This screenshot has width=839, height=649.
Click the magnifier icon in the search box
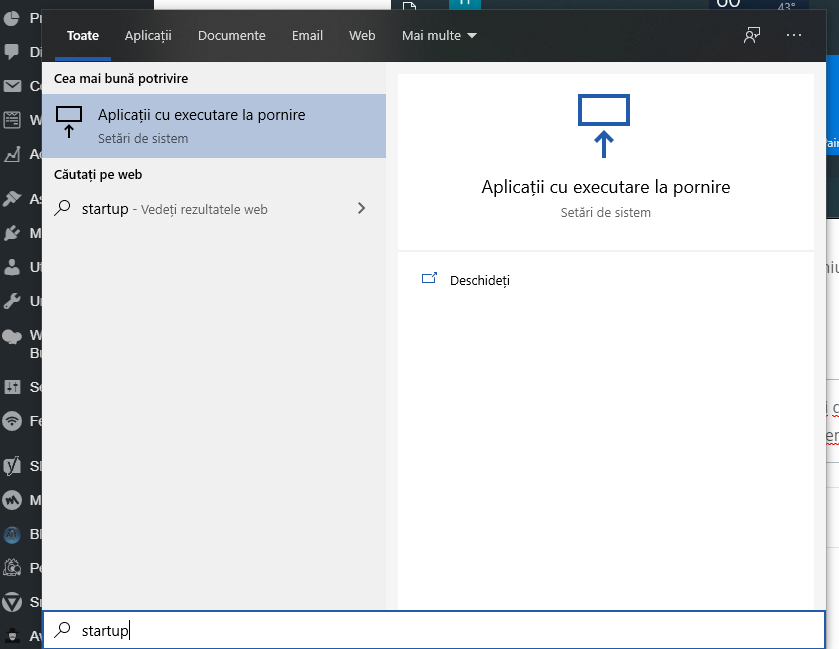(x=62, y=629)
